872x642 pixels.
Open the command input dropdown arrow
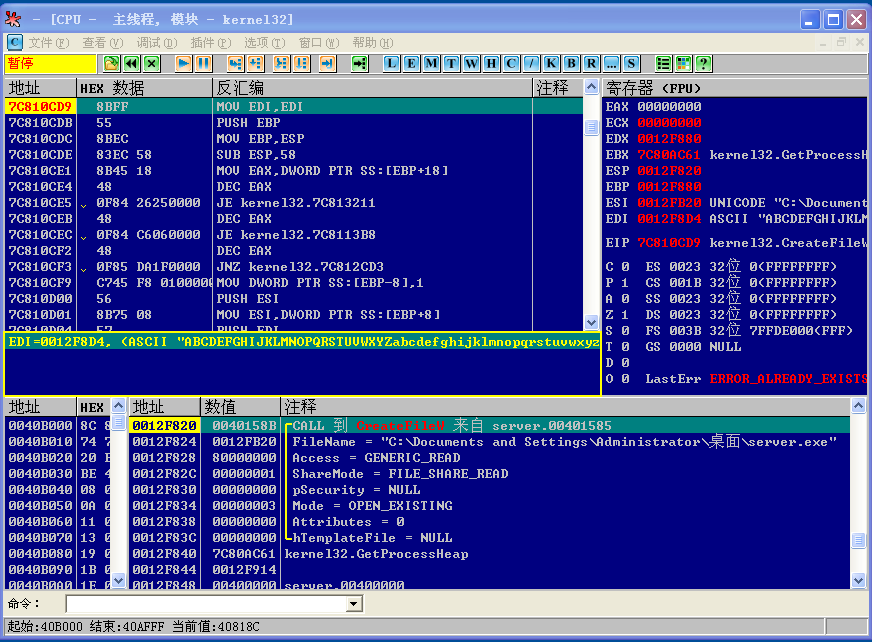354,604
